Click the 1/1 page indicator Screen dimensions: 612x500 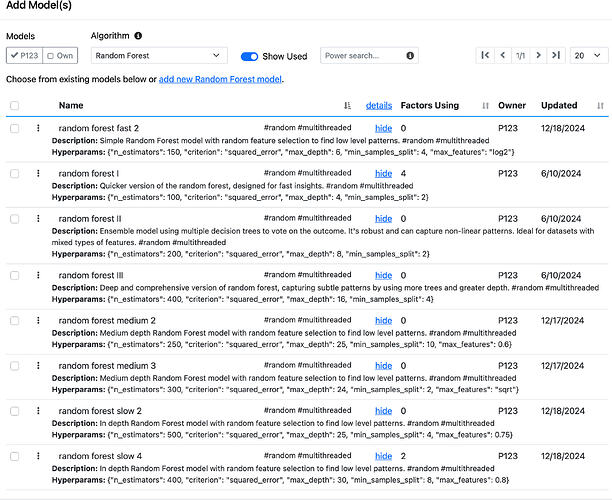click(x=521, y=55)
